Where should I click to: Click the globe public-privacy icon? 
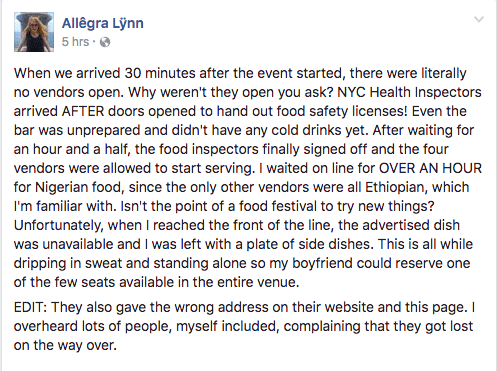[105, 42]
